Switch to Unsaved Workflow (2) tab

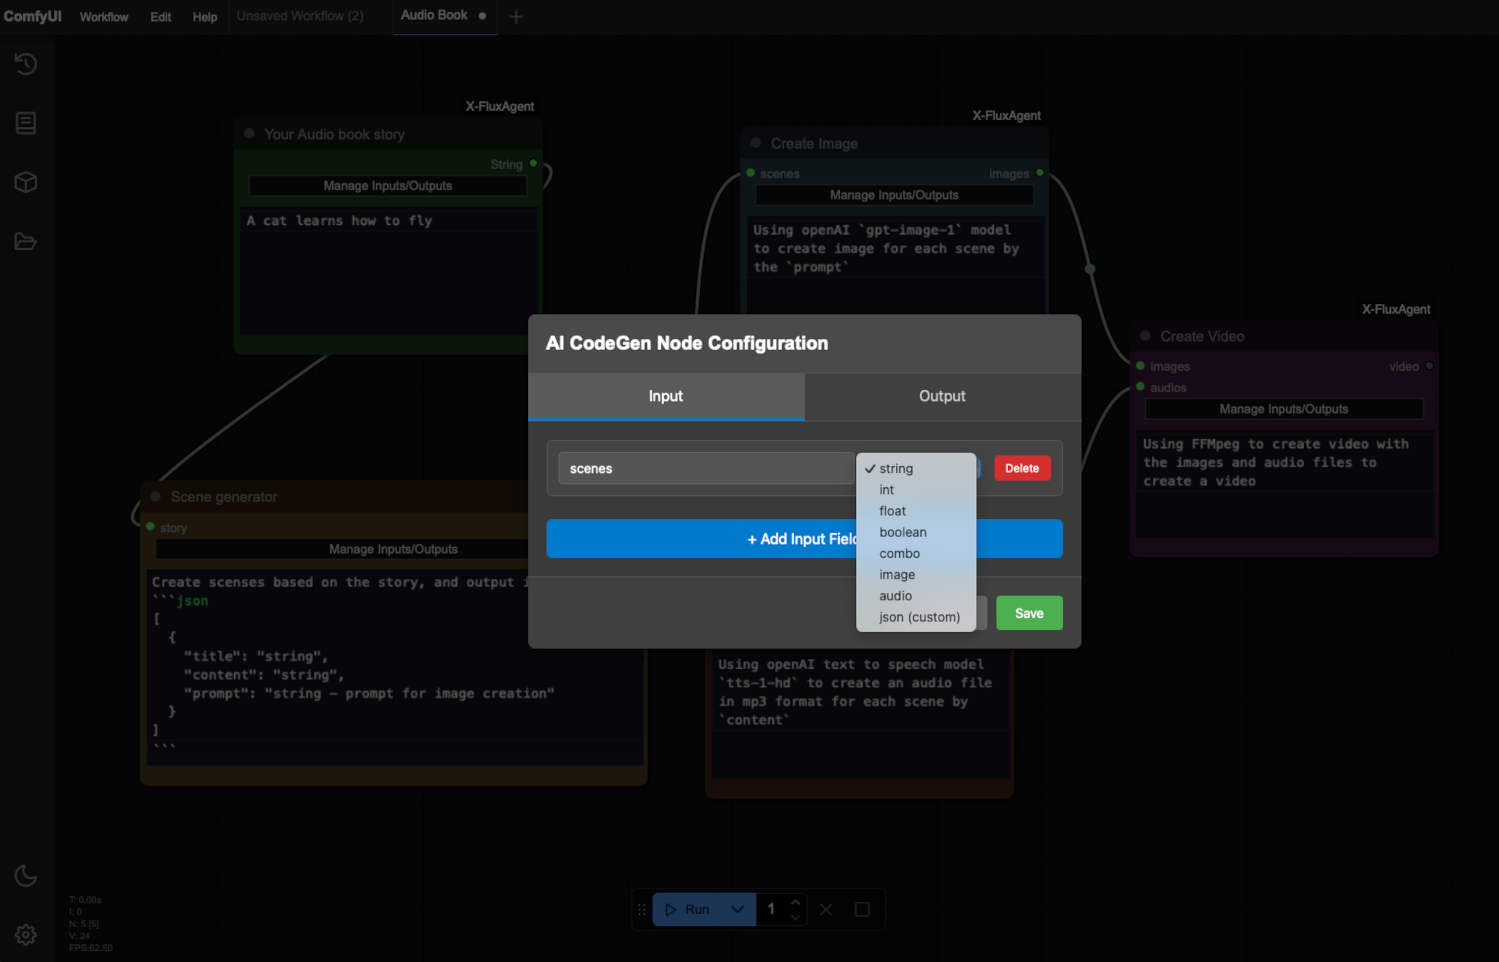300,16
